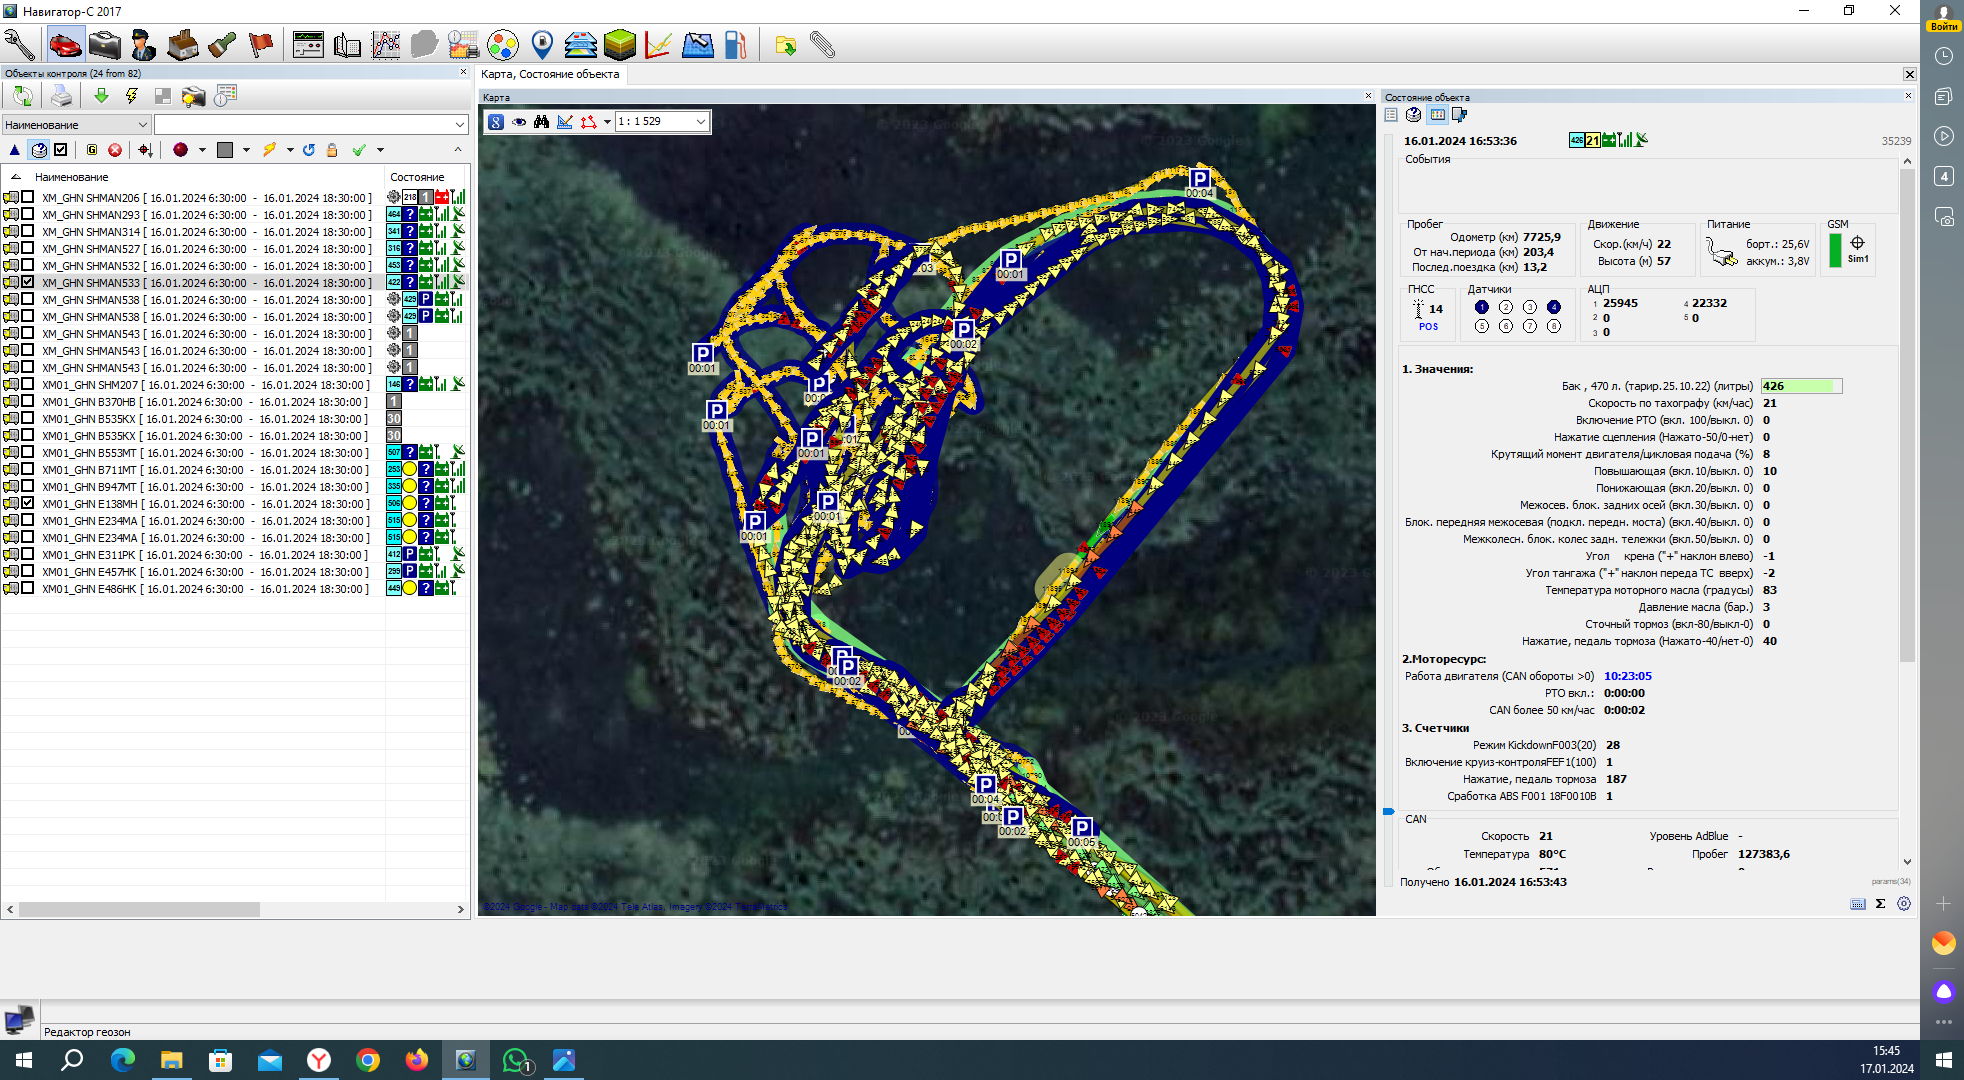Uncheck the XM01_GHN E138MH checkbox

pos(28,503)
